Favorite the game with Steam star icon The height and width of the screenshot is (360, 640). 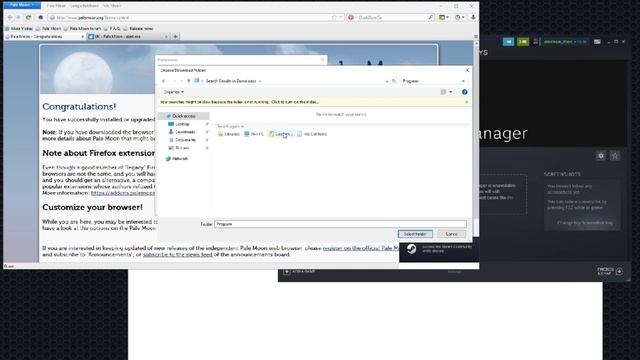coord(615,156)
